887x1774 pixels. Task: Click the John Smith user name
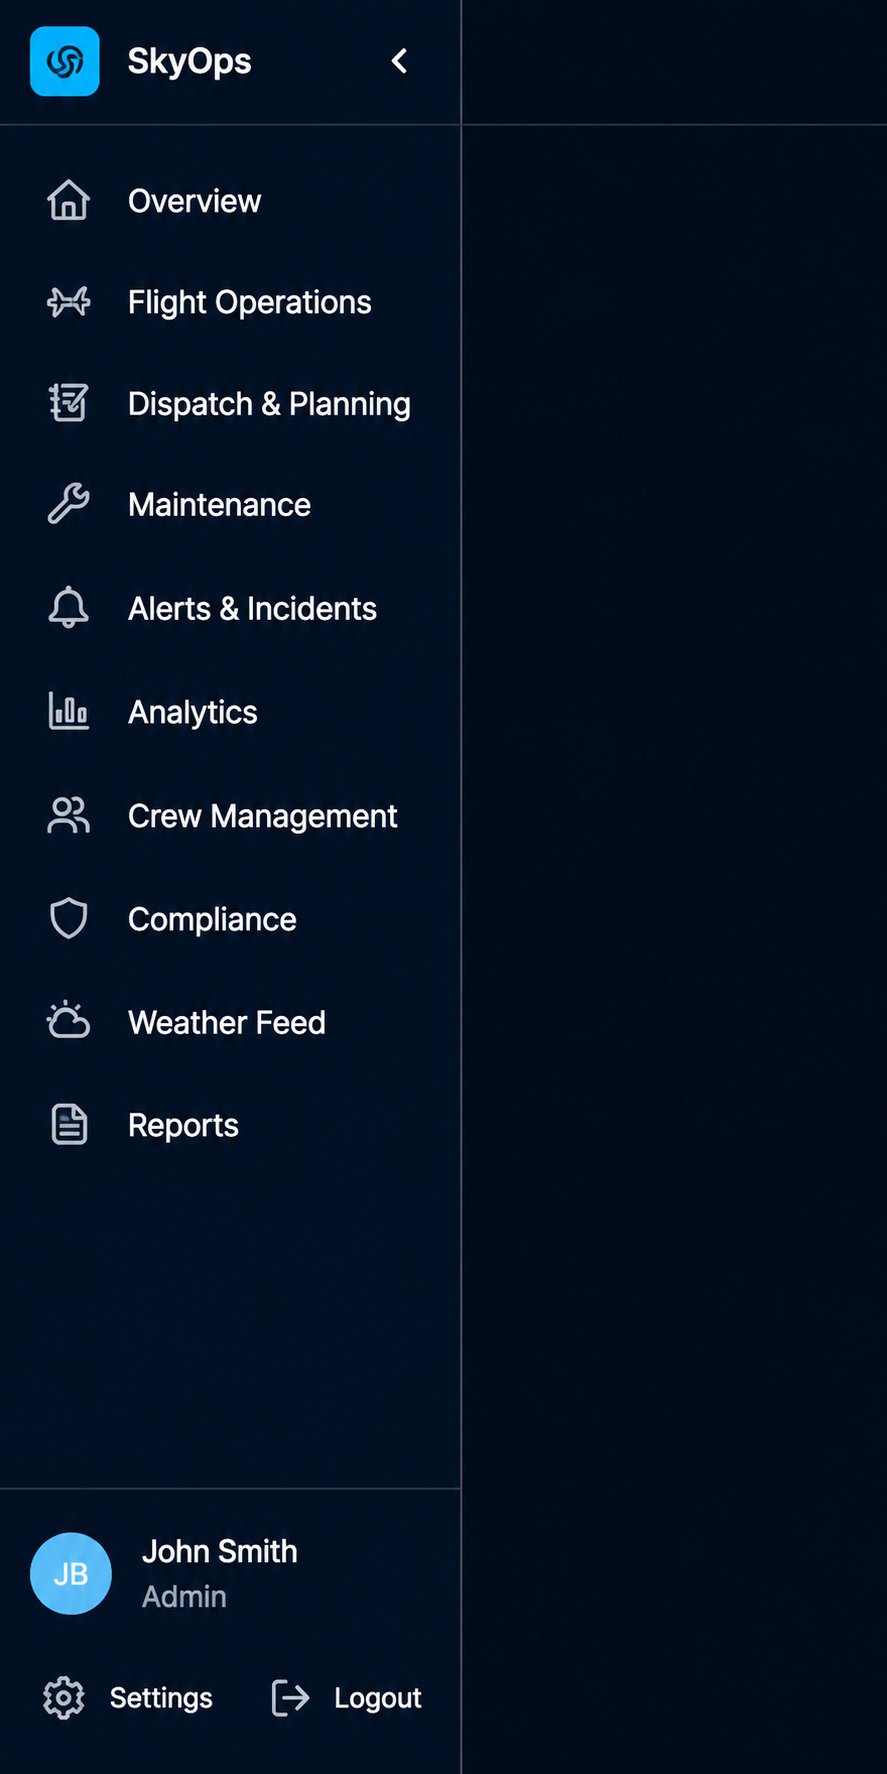point(220,1551)
